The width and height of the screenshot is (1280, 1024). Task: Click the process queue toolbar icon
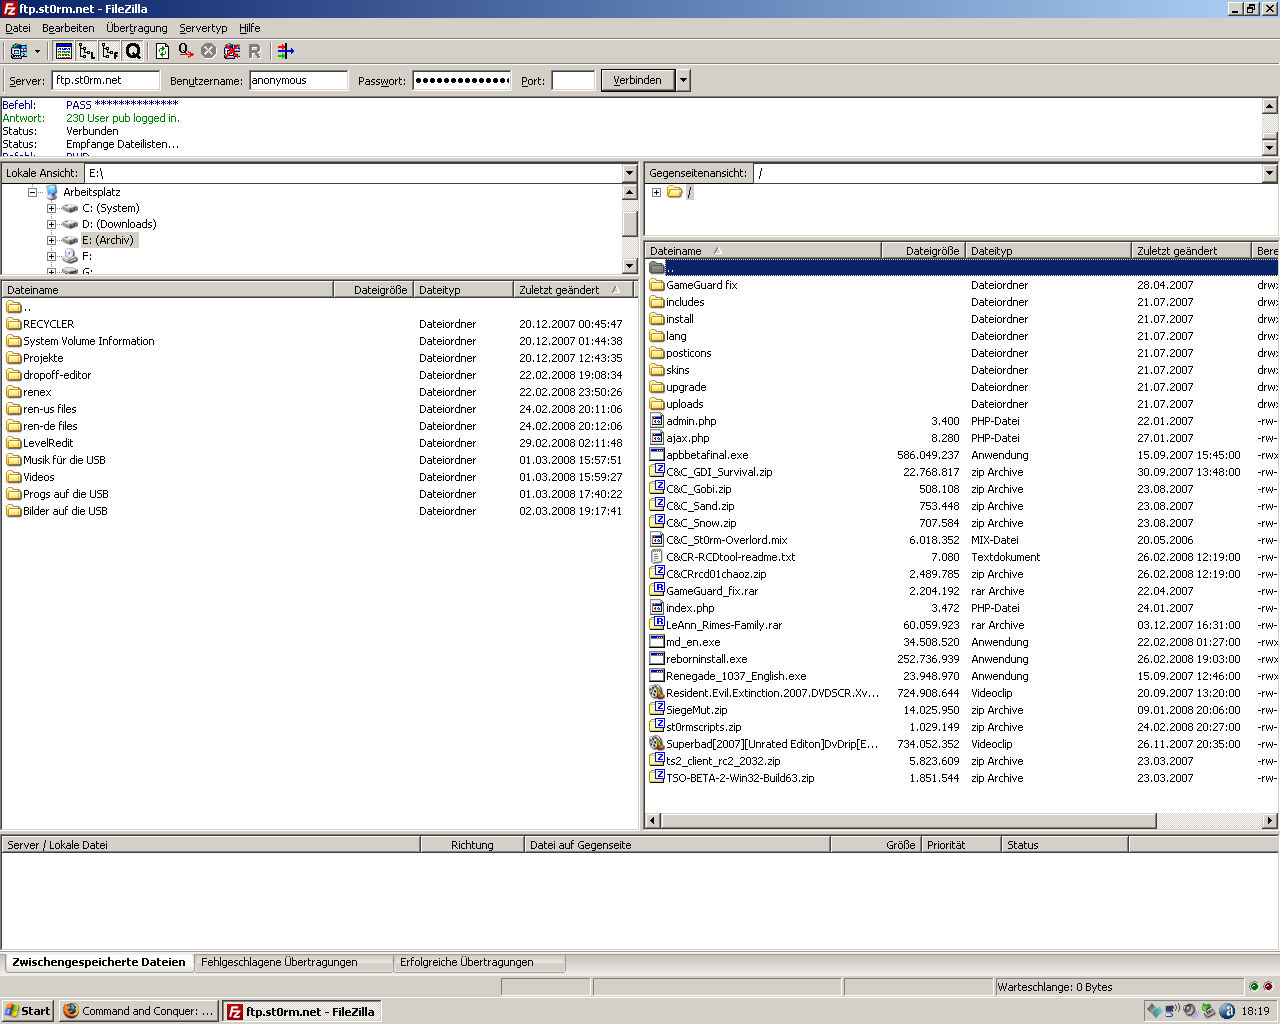pyautogui.click(x=185, y=51)
